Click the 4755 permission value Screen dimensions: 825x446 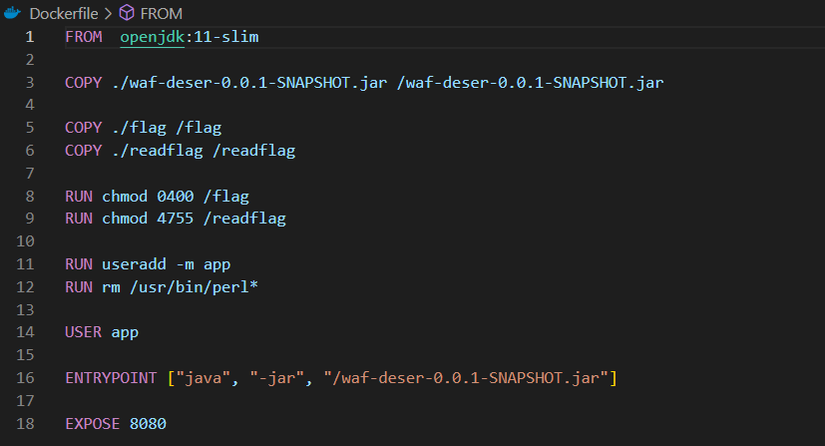175,218
